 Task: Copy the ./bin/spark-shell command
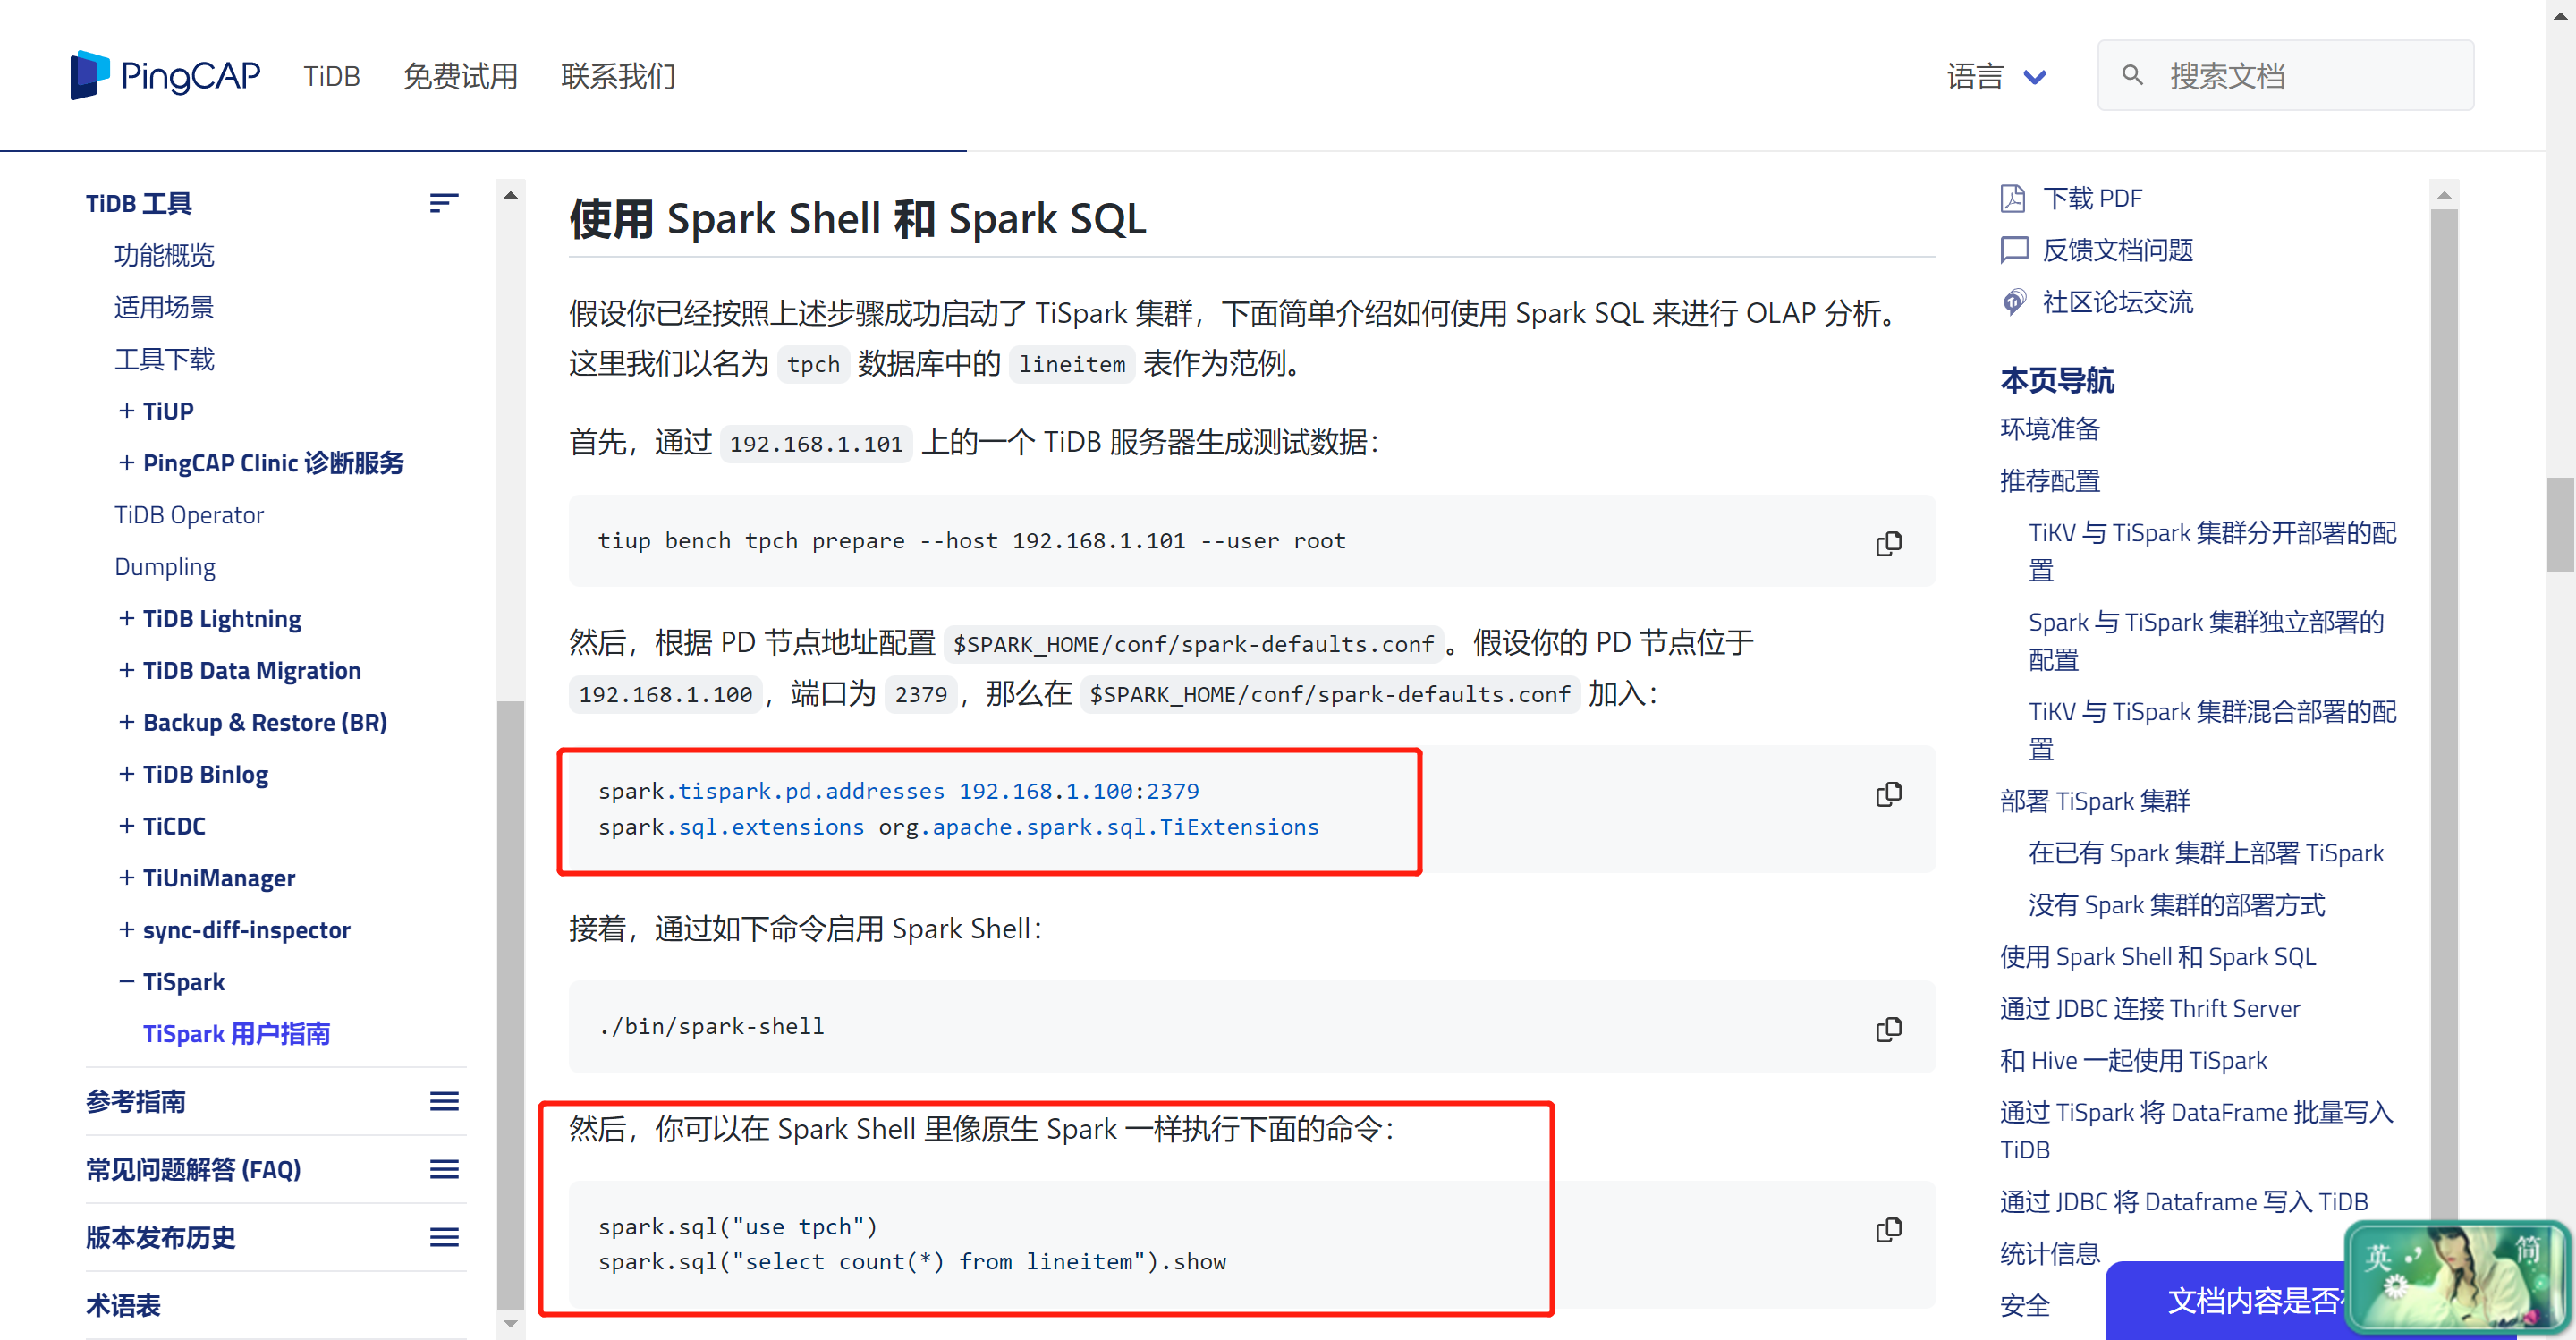pyautogui.click(x=1888, y=1029)
